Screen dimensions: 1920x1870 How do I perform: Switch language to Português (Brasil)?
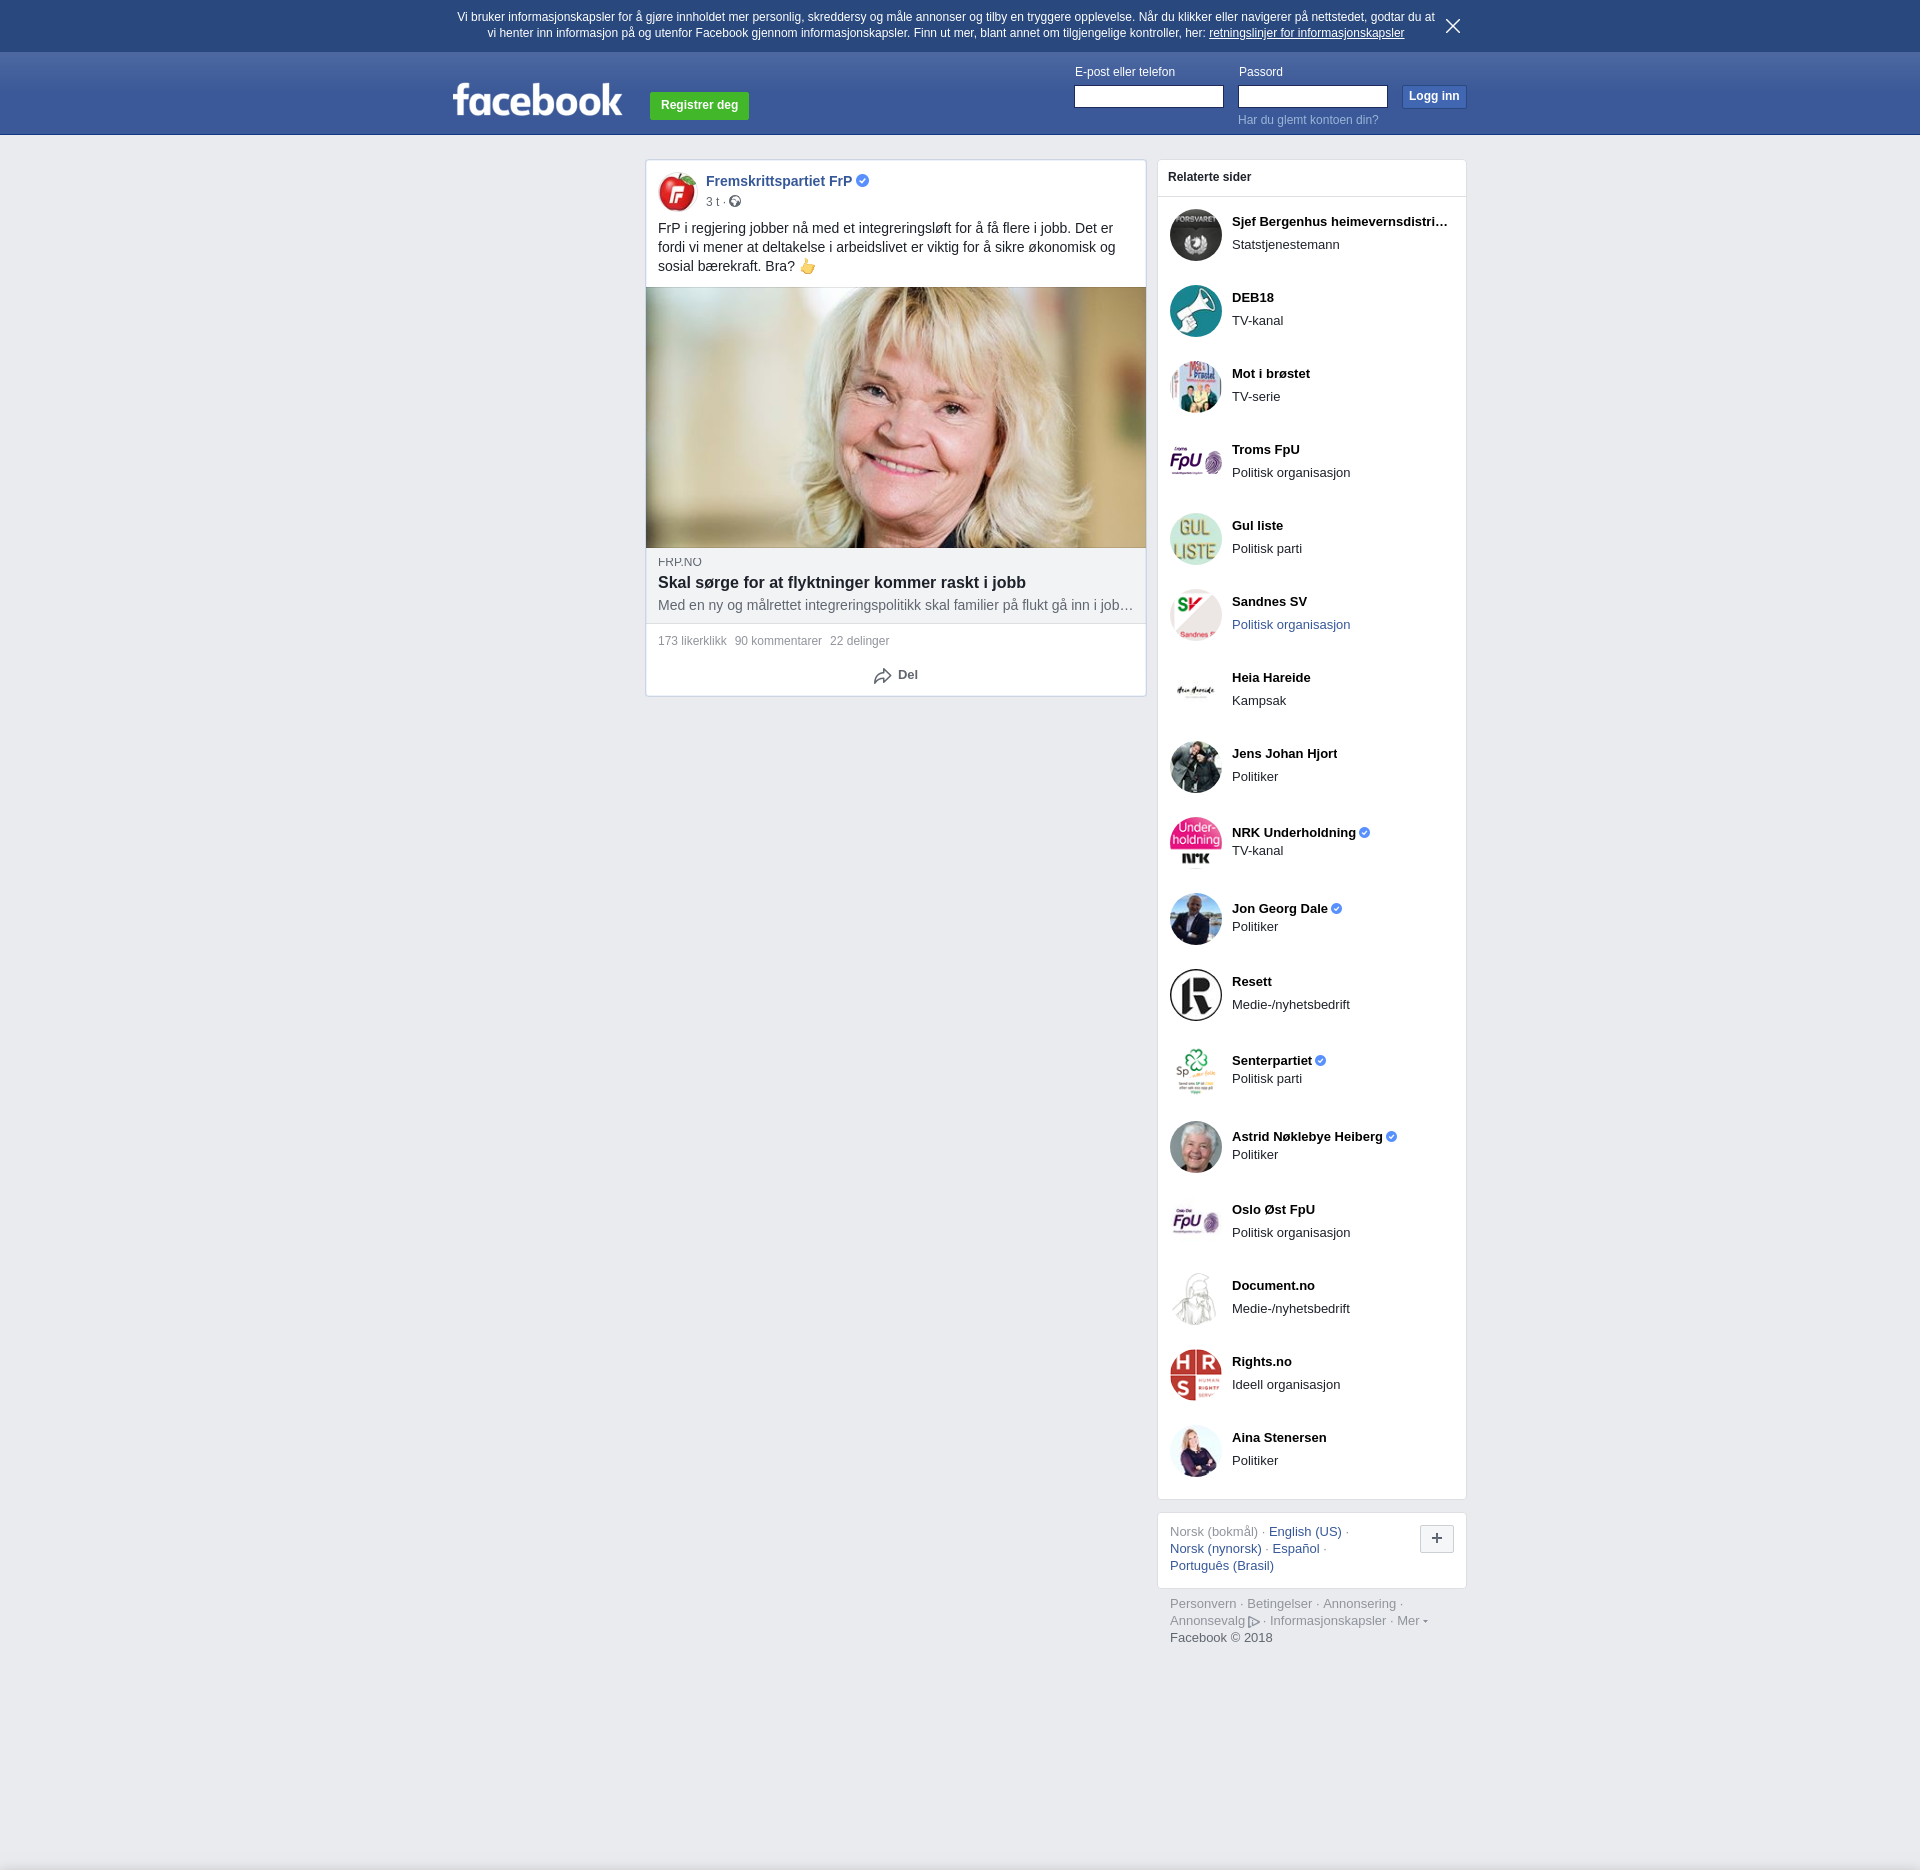tap(1222, 1566)
